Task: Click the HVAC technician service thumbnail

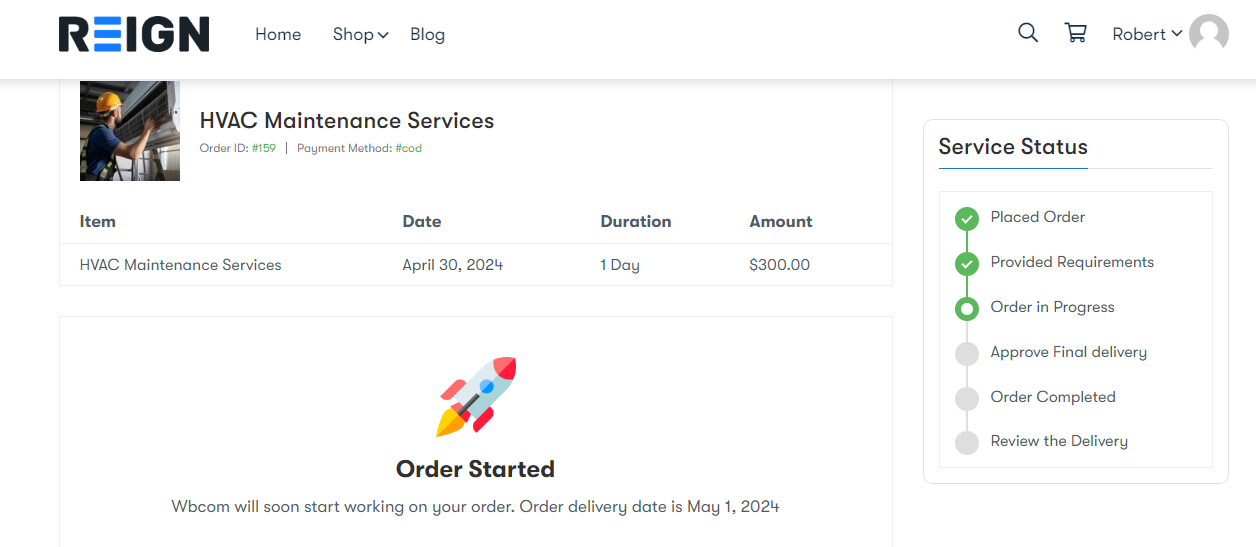Action: (x=130, y=131)
